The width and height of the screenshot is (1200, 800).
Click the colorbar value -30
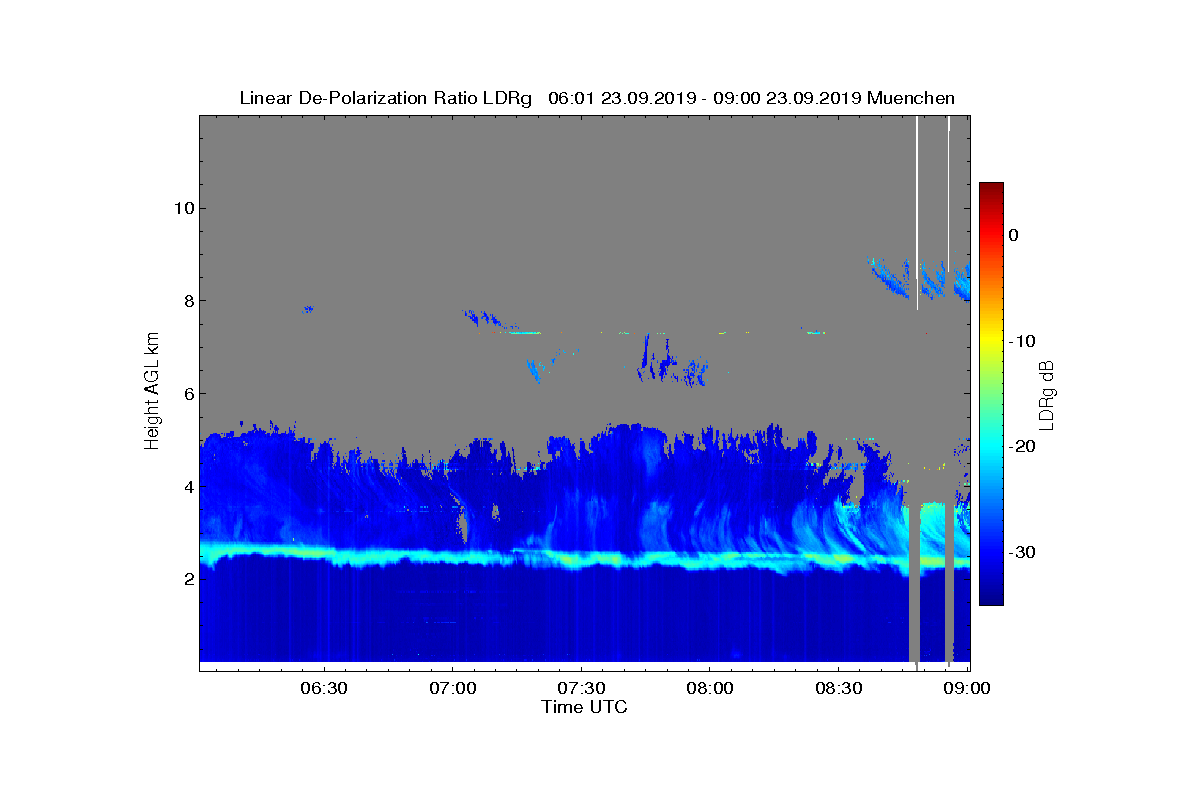[1021, 553]
